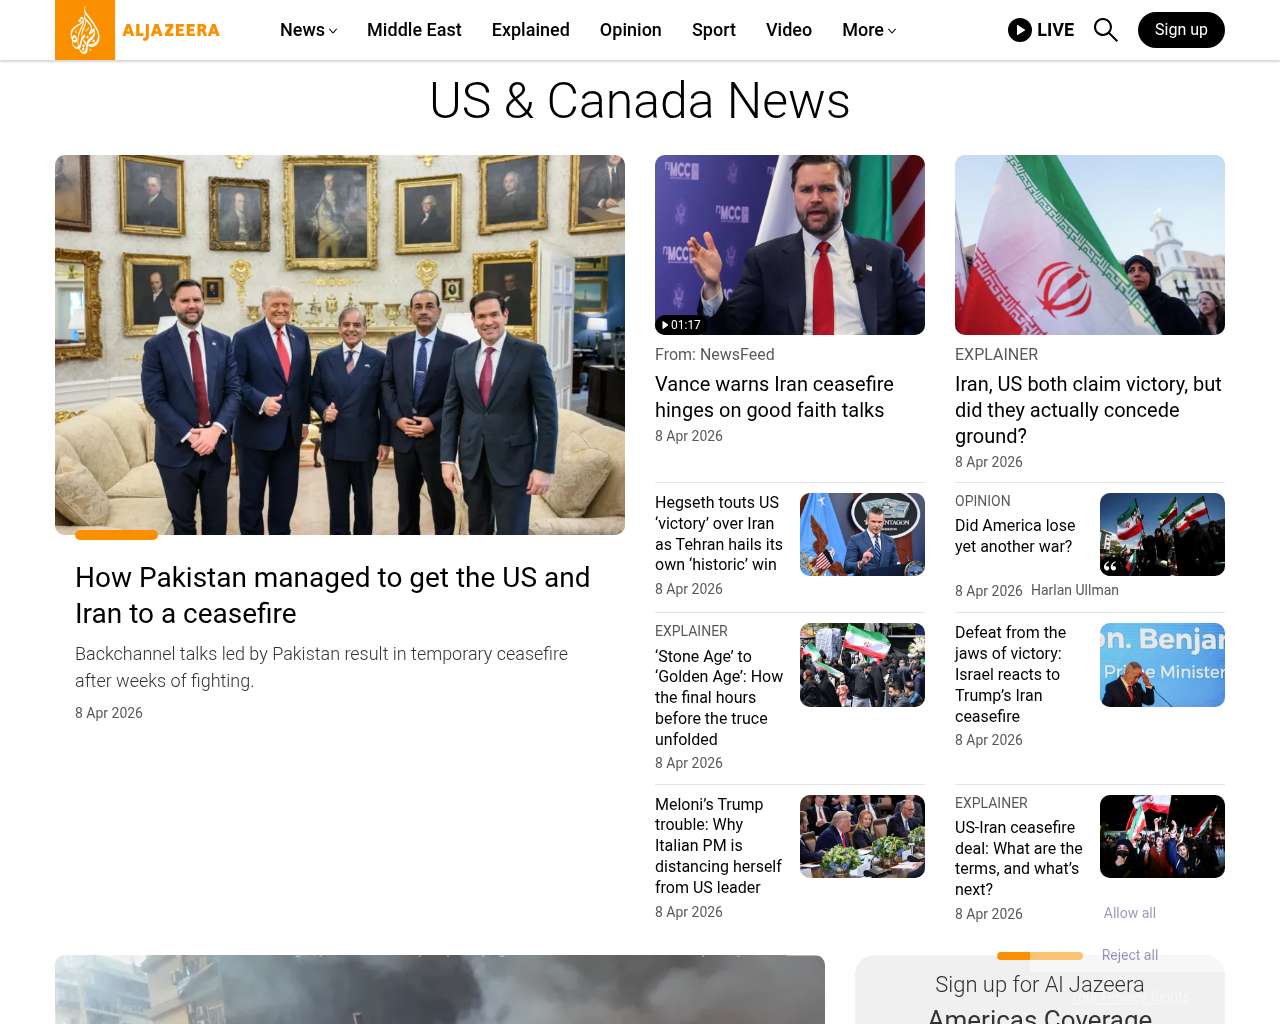This screenshot has height=1024, width=1280.
Task: Read 'Iran, US both claim victory' explainer
Action: (1088, 410)
